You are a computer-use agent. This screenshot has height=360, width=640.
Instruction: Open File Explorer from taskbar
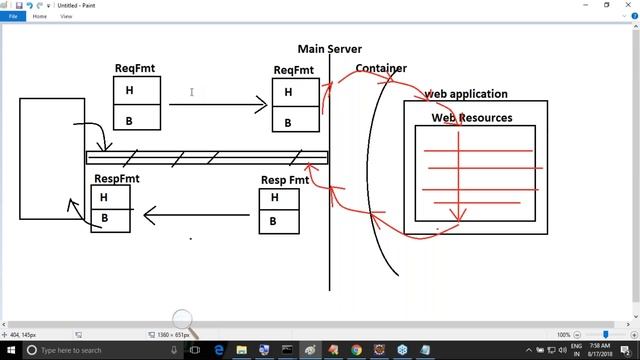click(242, 350)
